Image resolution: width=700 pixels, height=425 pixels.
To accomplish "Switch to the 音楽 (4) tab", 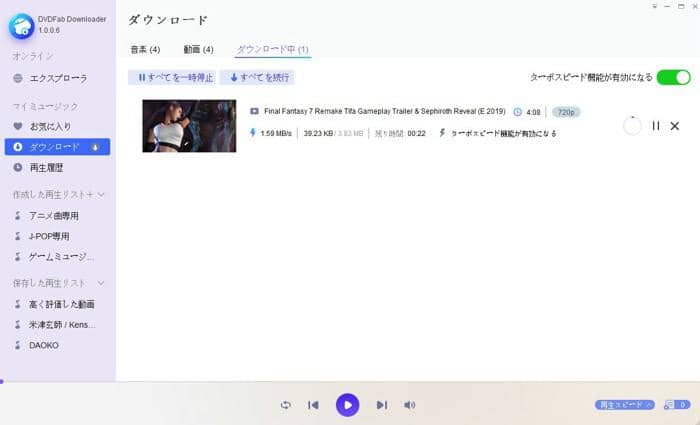I will pos(145,49).
